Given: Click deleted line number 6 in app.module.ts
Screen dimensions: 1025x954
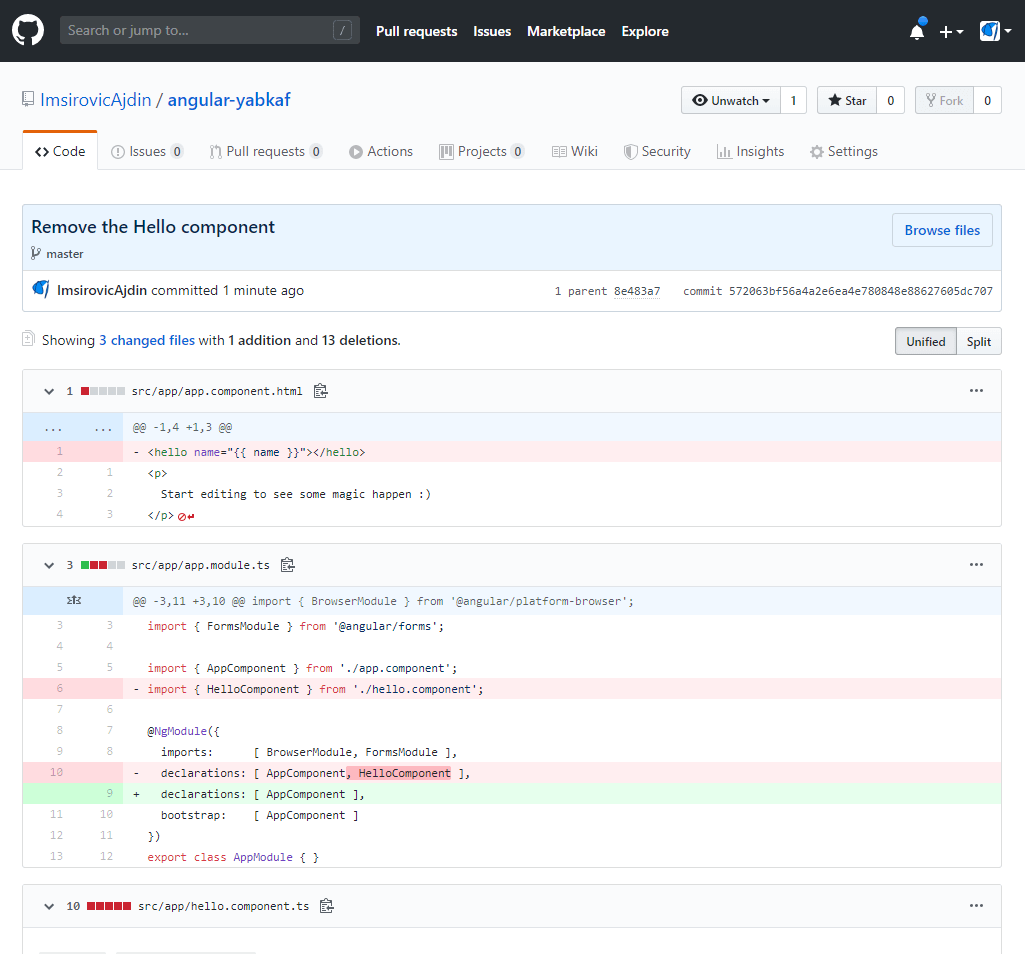Looking at the screenshot, I should pyautogui.click(x=48, y=688).
